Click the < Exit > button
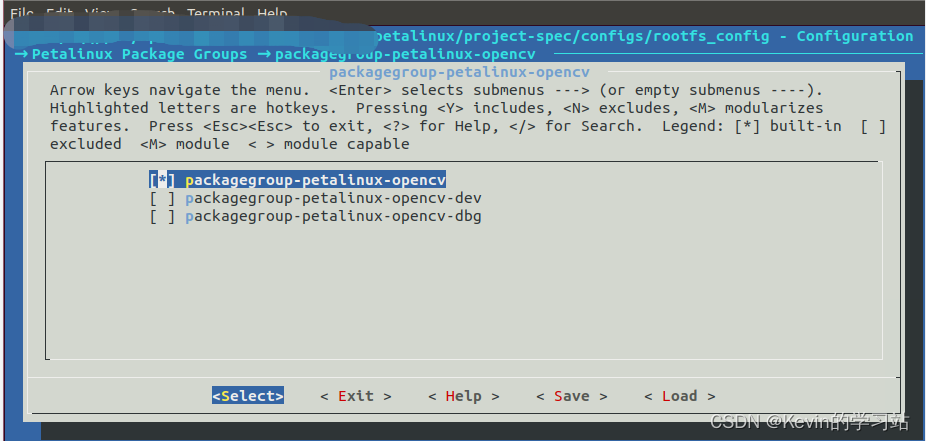Screen dimensions: 926x441 coord(356,396)
